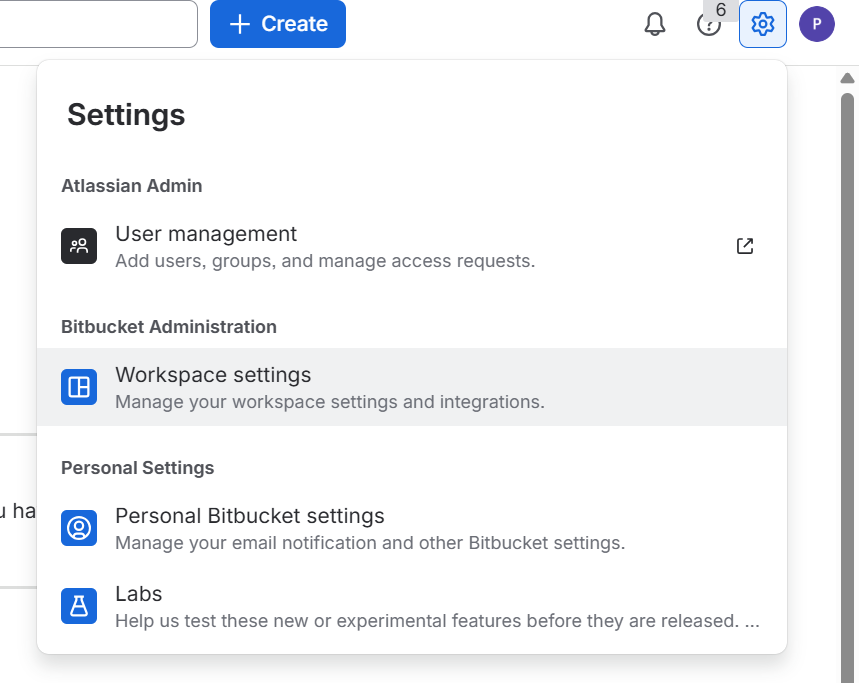859x683 pixels.
Task: Click the Workspace settings layout icon
Action: 79,387
